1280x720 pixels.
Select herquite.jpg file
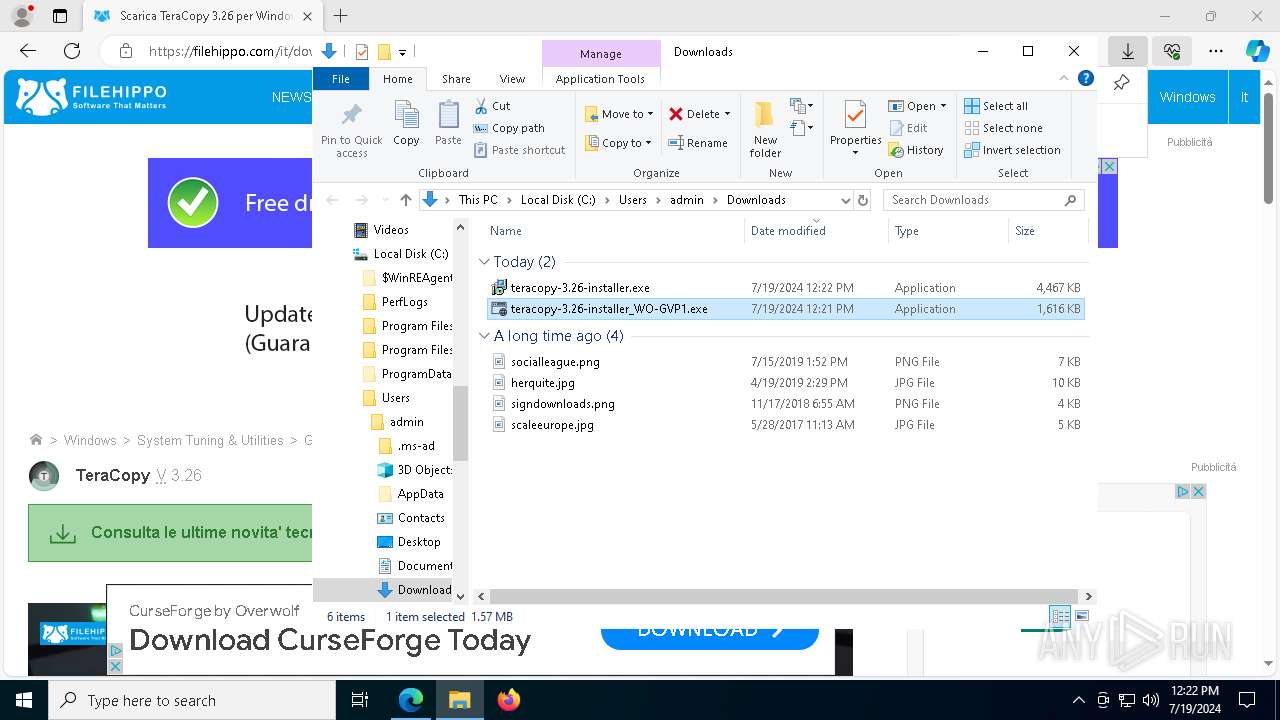[542, 383]
